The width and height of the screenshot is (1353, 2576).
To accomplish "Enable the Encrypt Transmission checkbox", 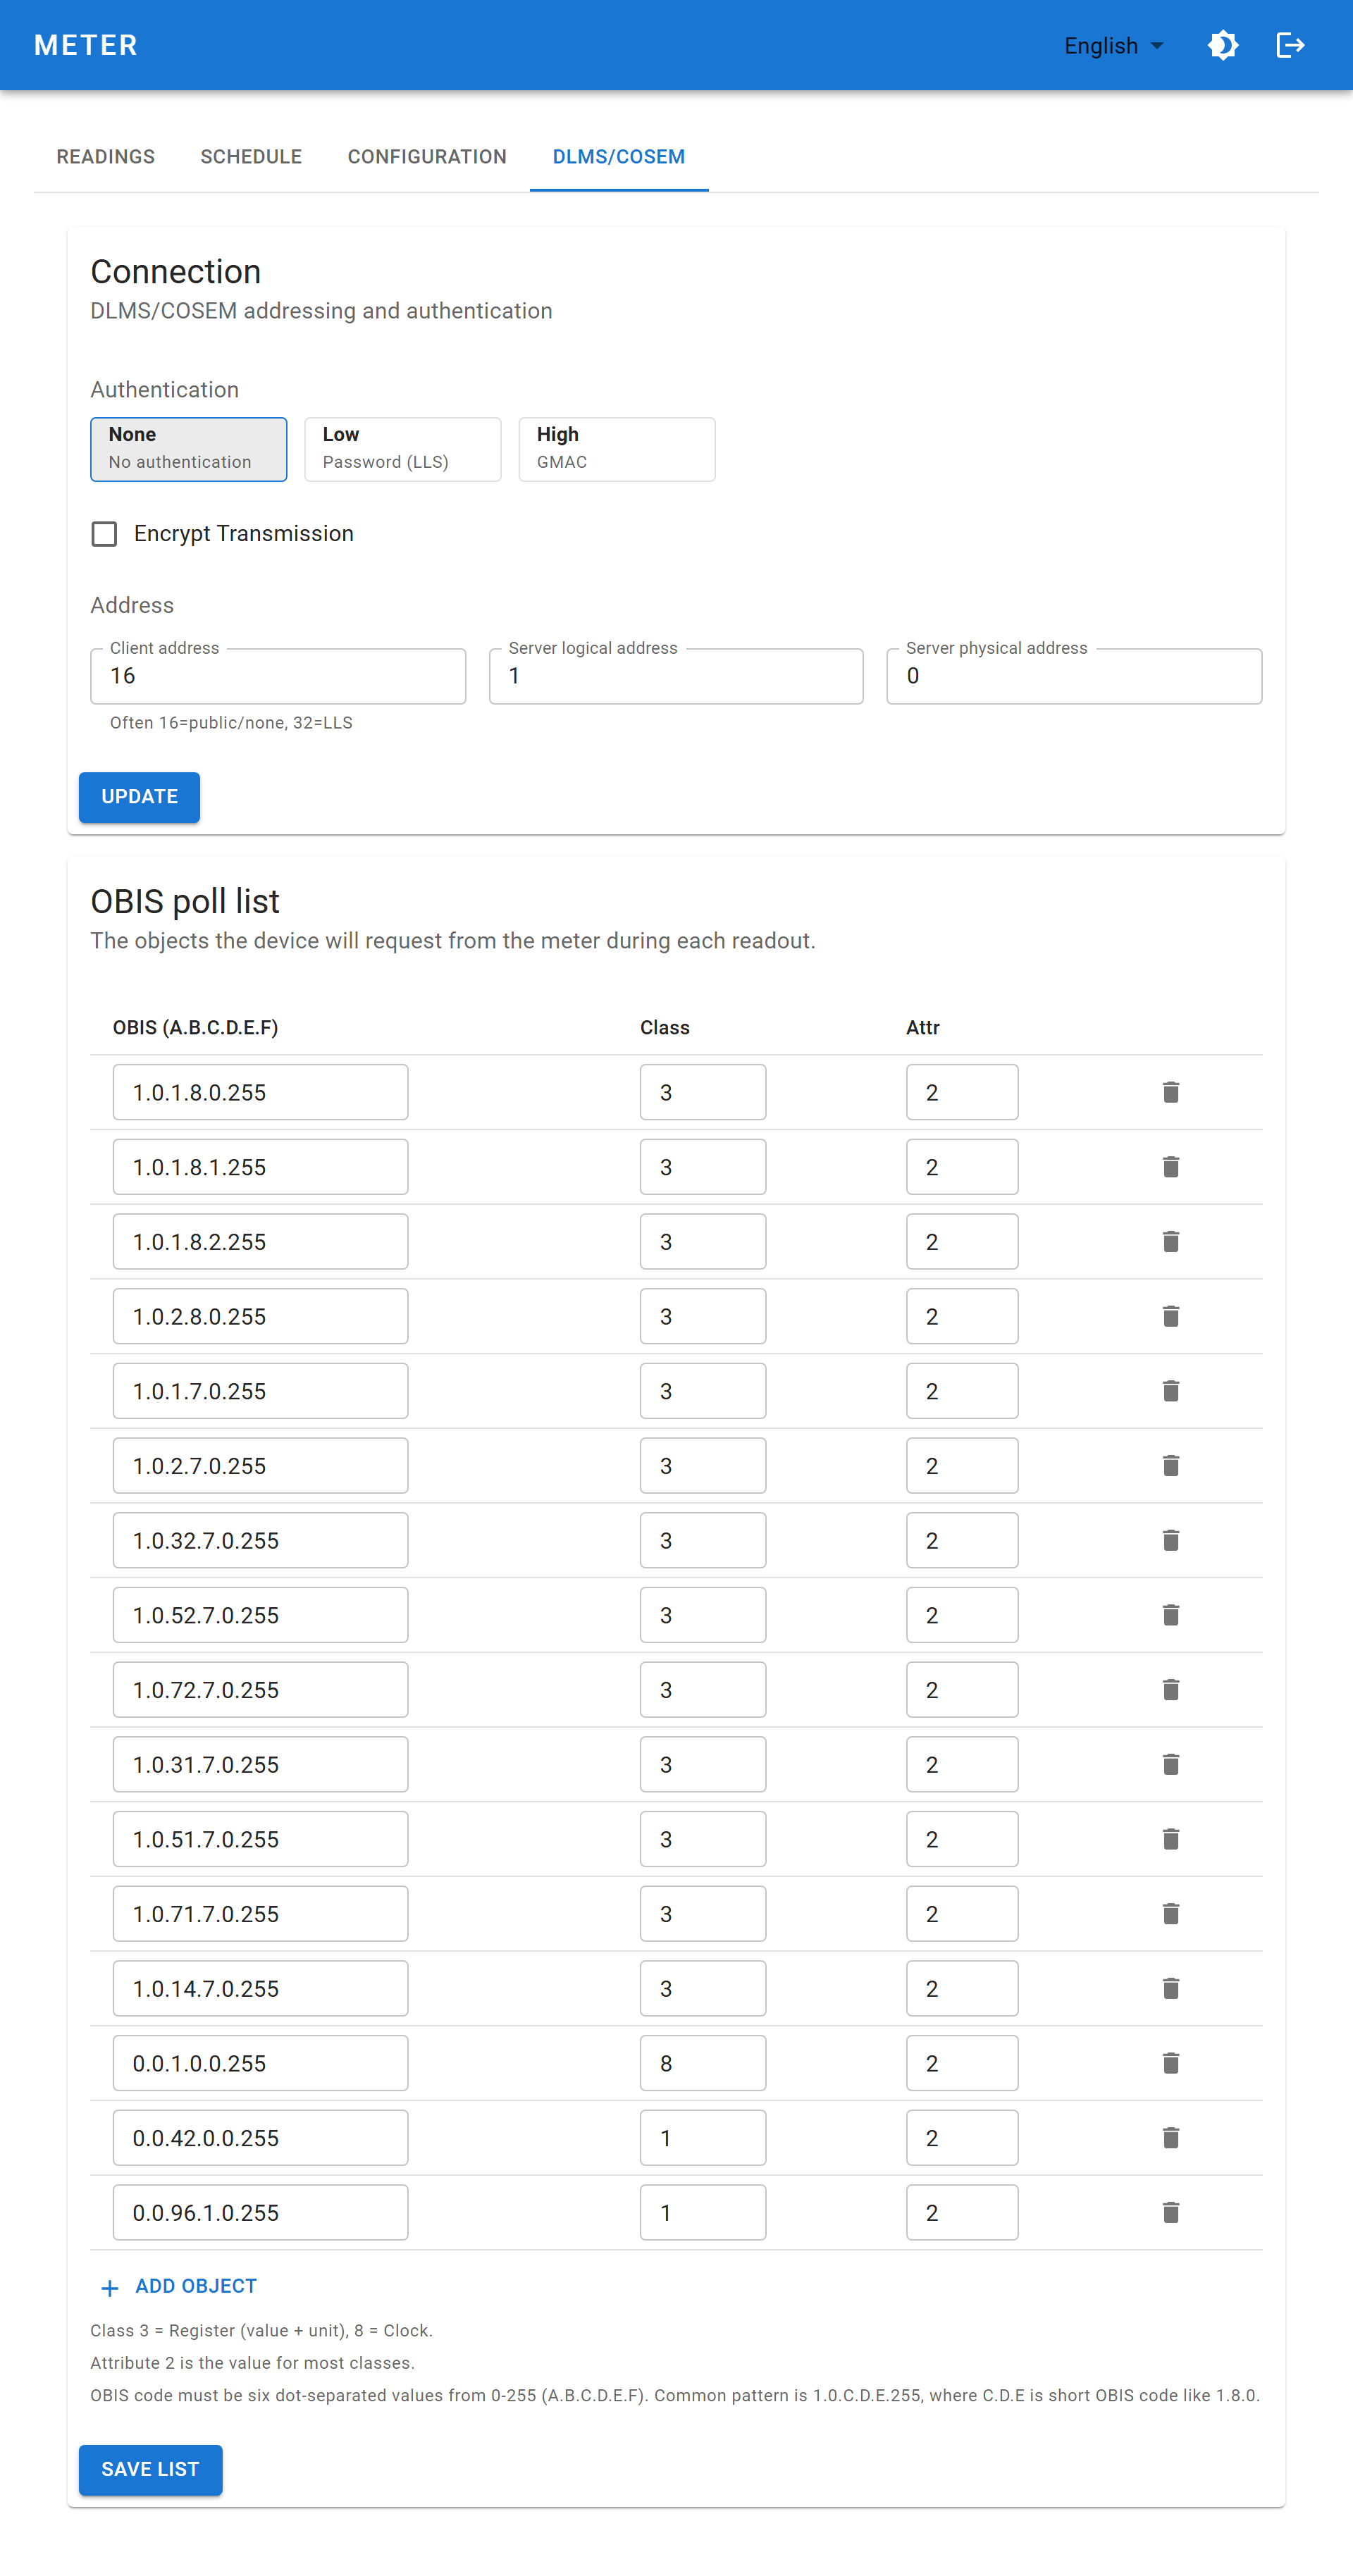I will (104, 534).
